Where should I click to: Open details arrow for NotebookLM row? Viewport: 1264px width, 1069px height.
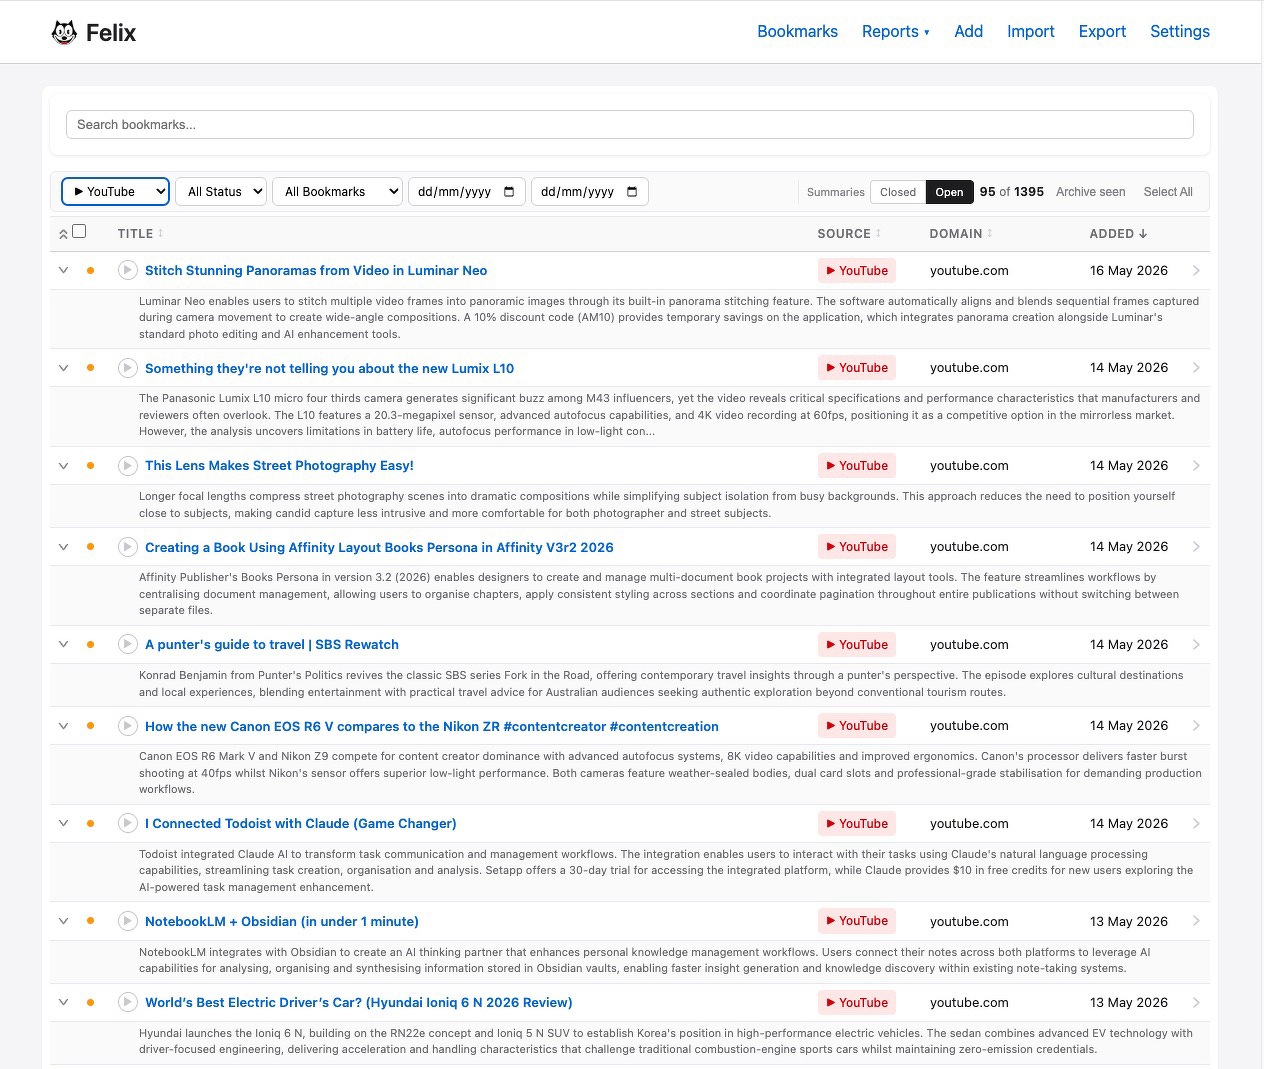1196,921
